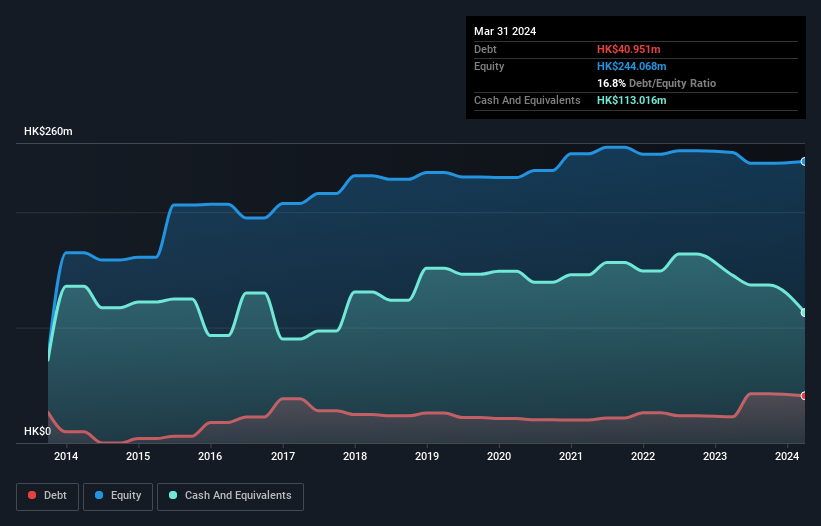Click the 2015 x-axis label

(138, 456)
